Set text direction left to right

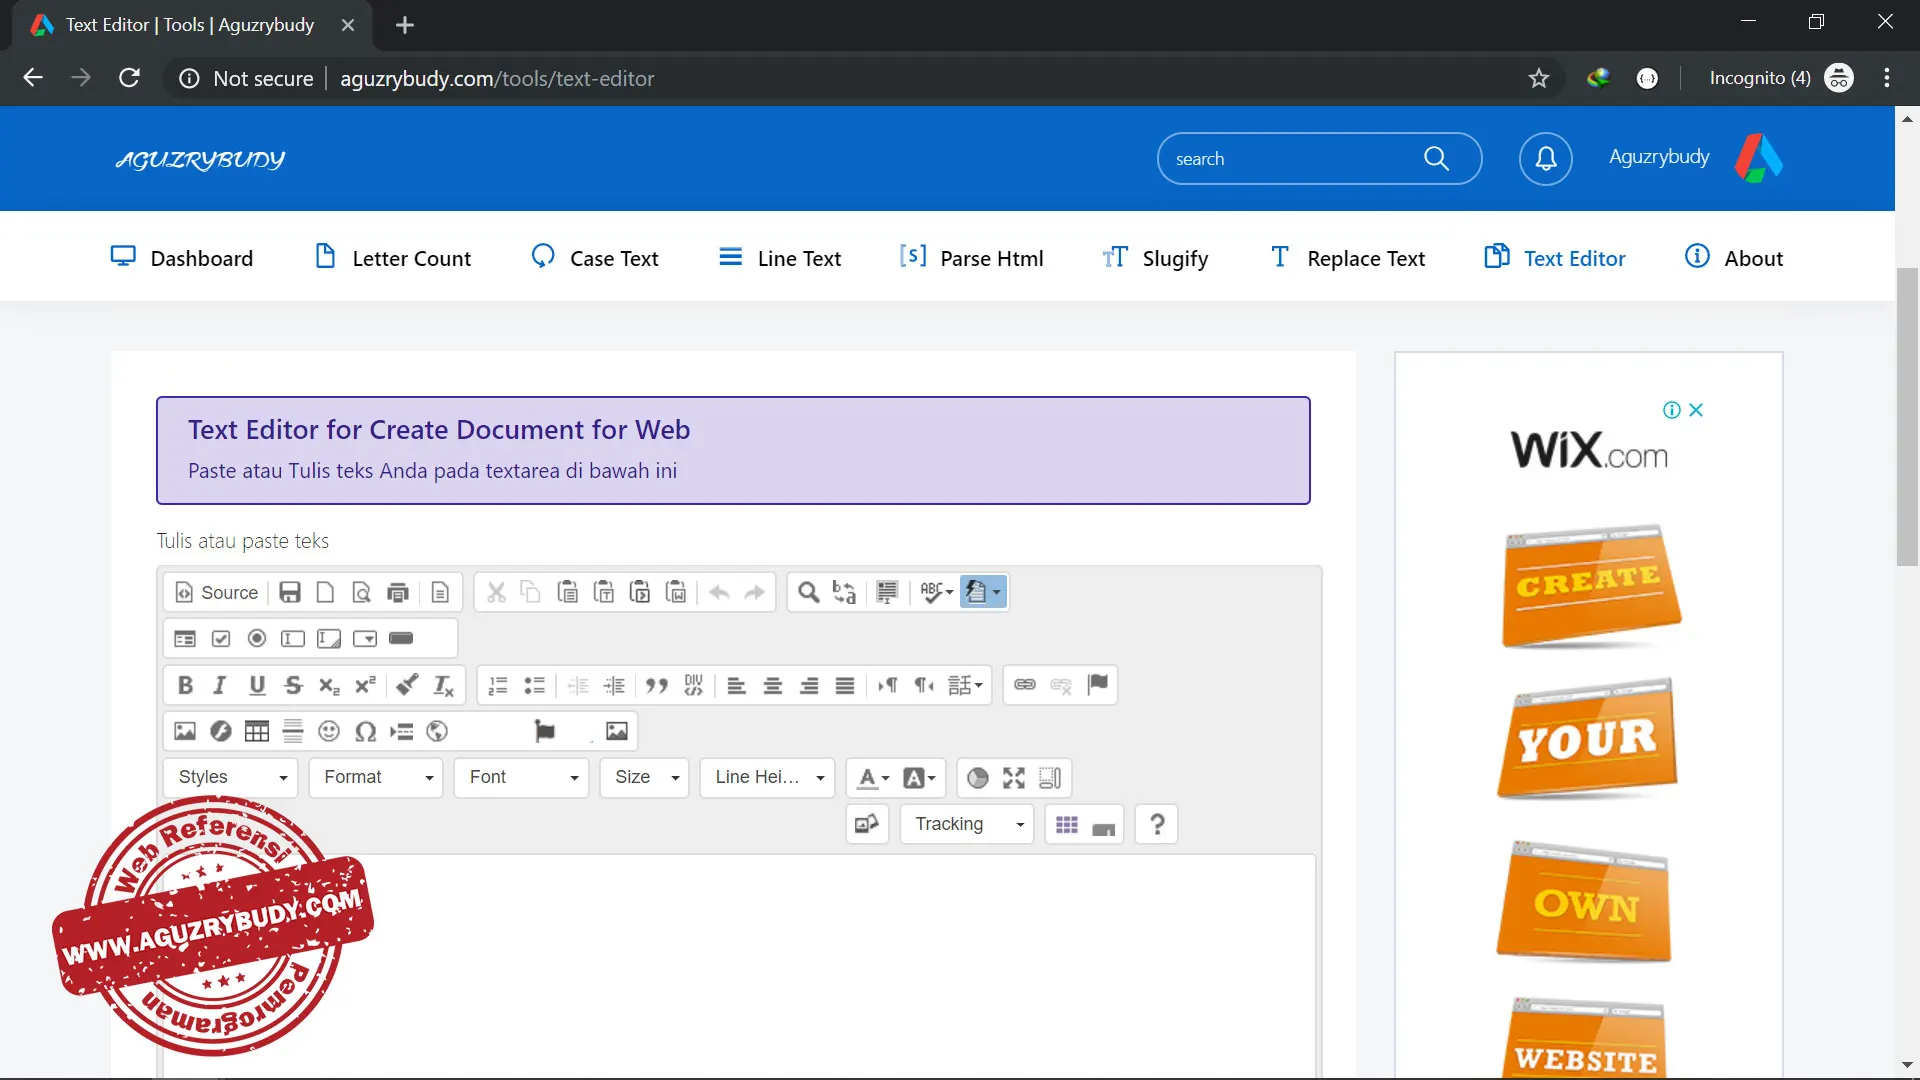tap(888, 685)
